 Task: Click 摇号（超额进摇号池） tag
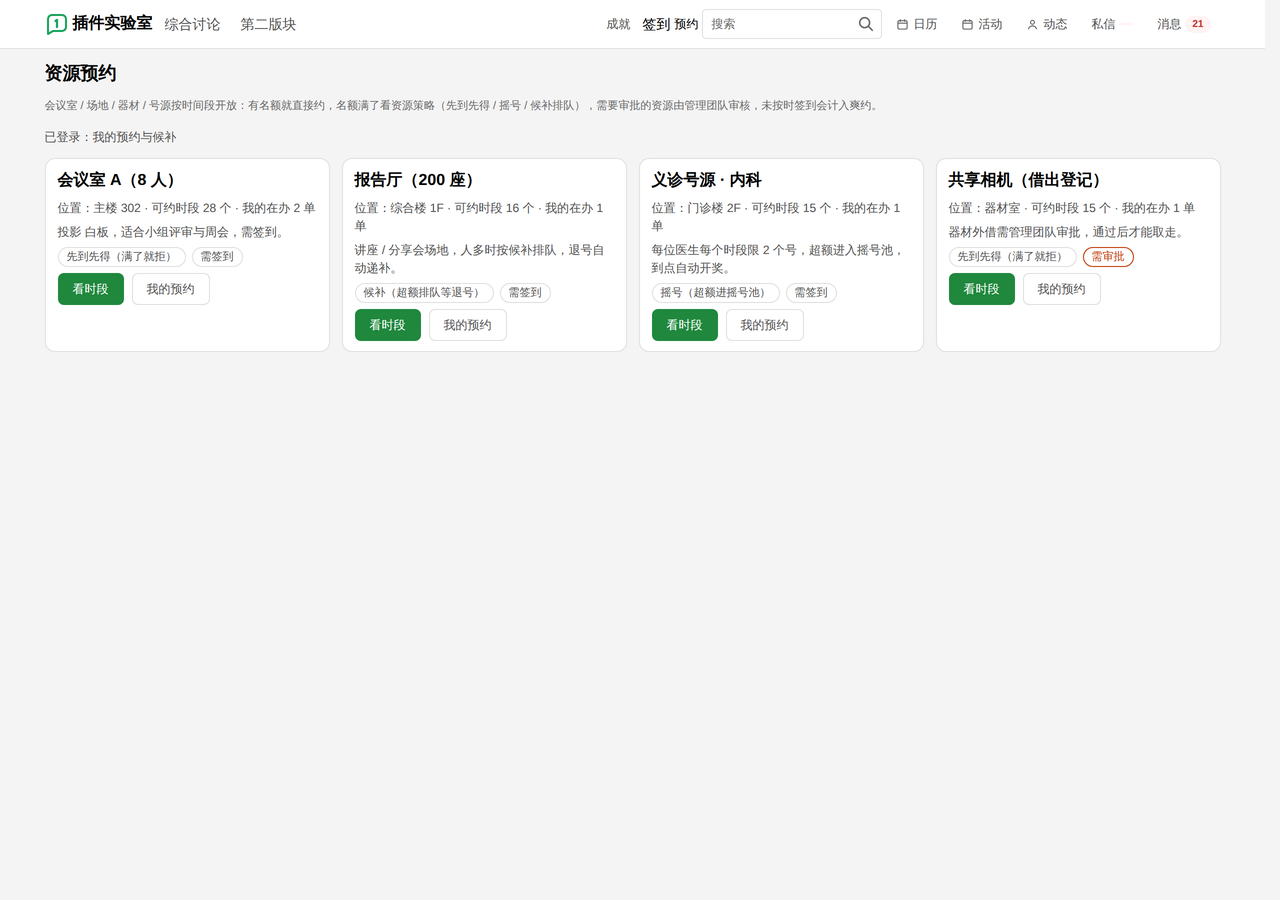(x=715, y=293)
